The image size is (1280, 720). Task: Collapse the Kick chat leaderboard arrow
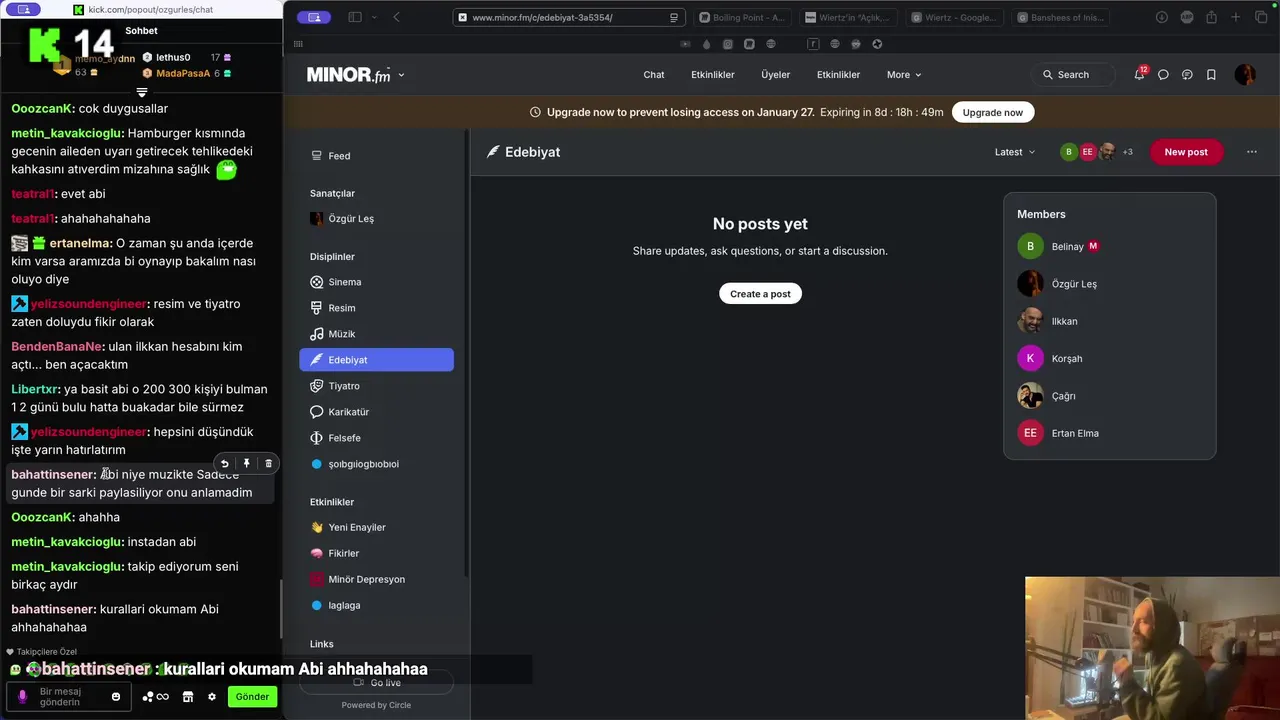[x=142, y=92]
